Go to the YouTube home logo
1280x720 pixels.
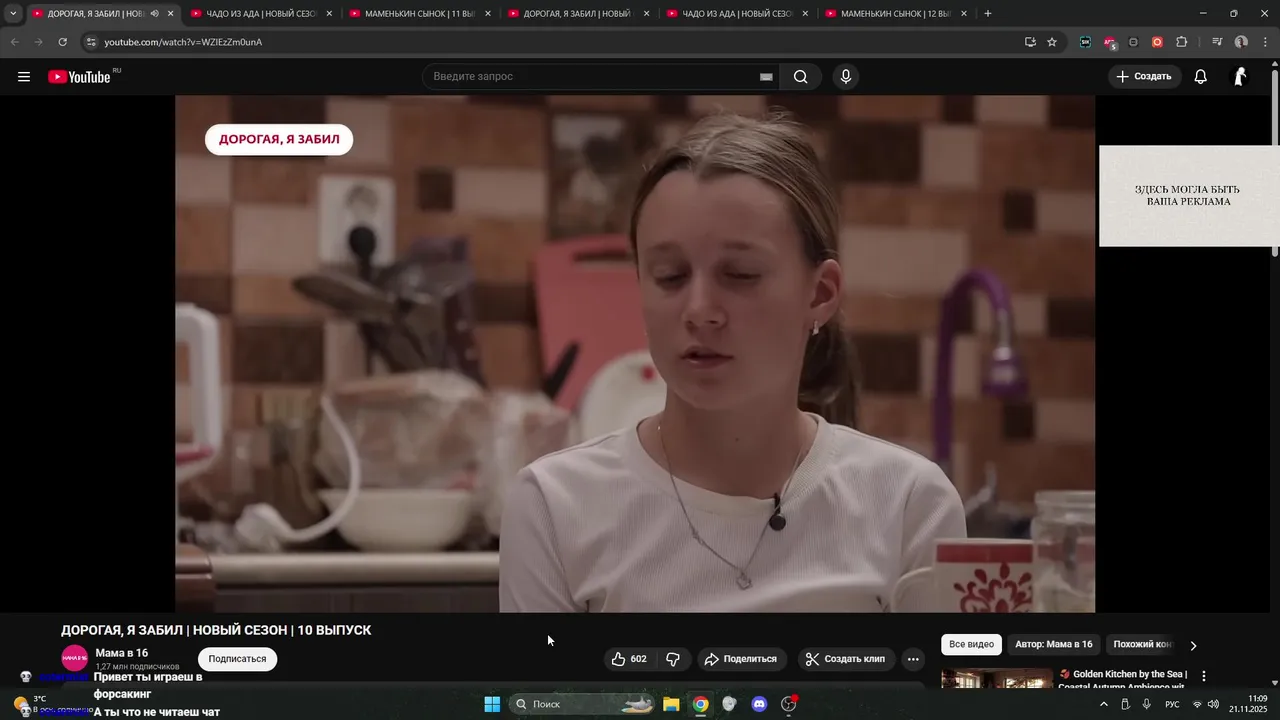pyautogui.click(x=79, y=77)
